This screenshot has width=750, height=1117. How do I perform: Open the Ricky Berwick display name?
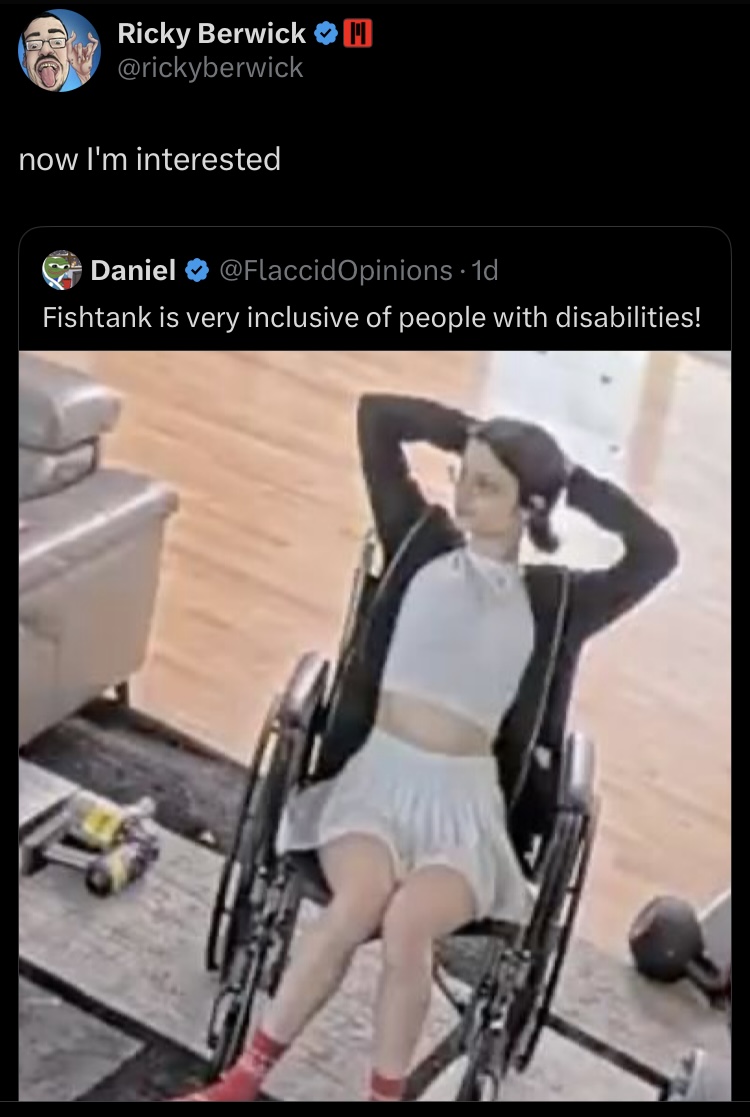(x=212, y=33)
